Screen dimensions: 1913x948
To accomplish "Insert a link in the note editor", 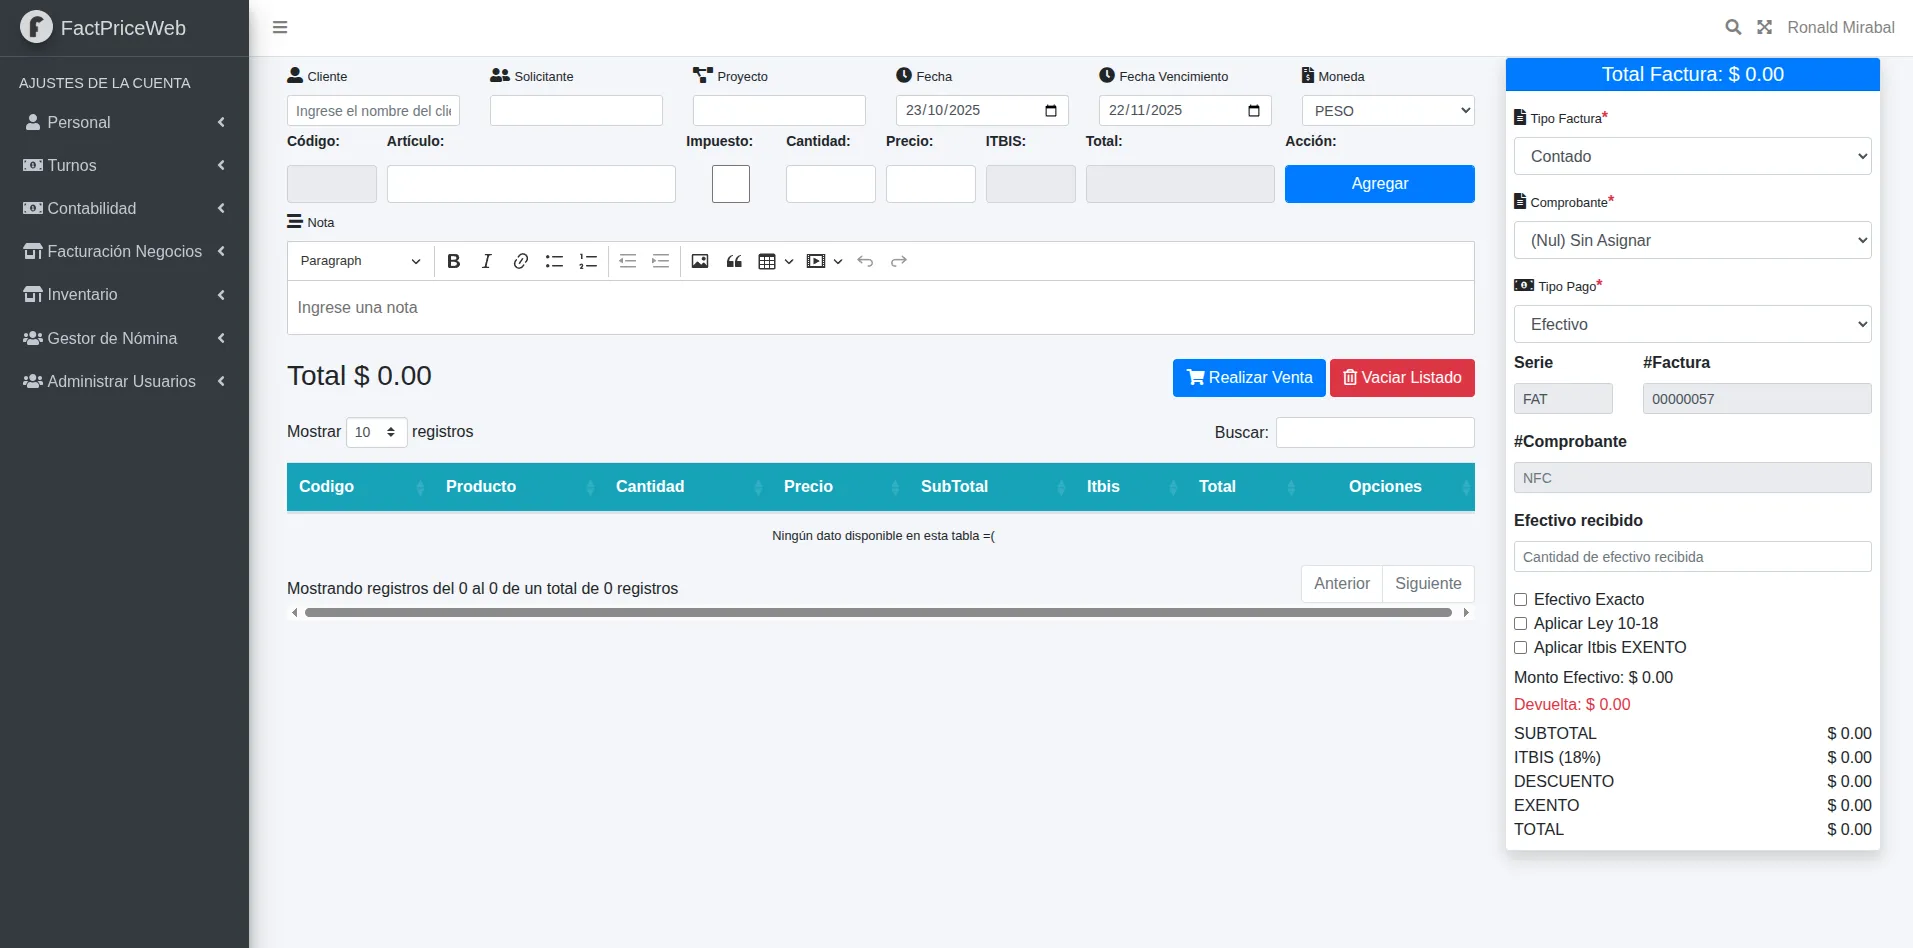I will [x=520, y=261].
